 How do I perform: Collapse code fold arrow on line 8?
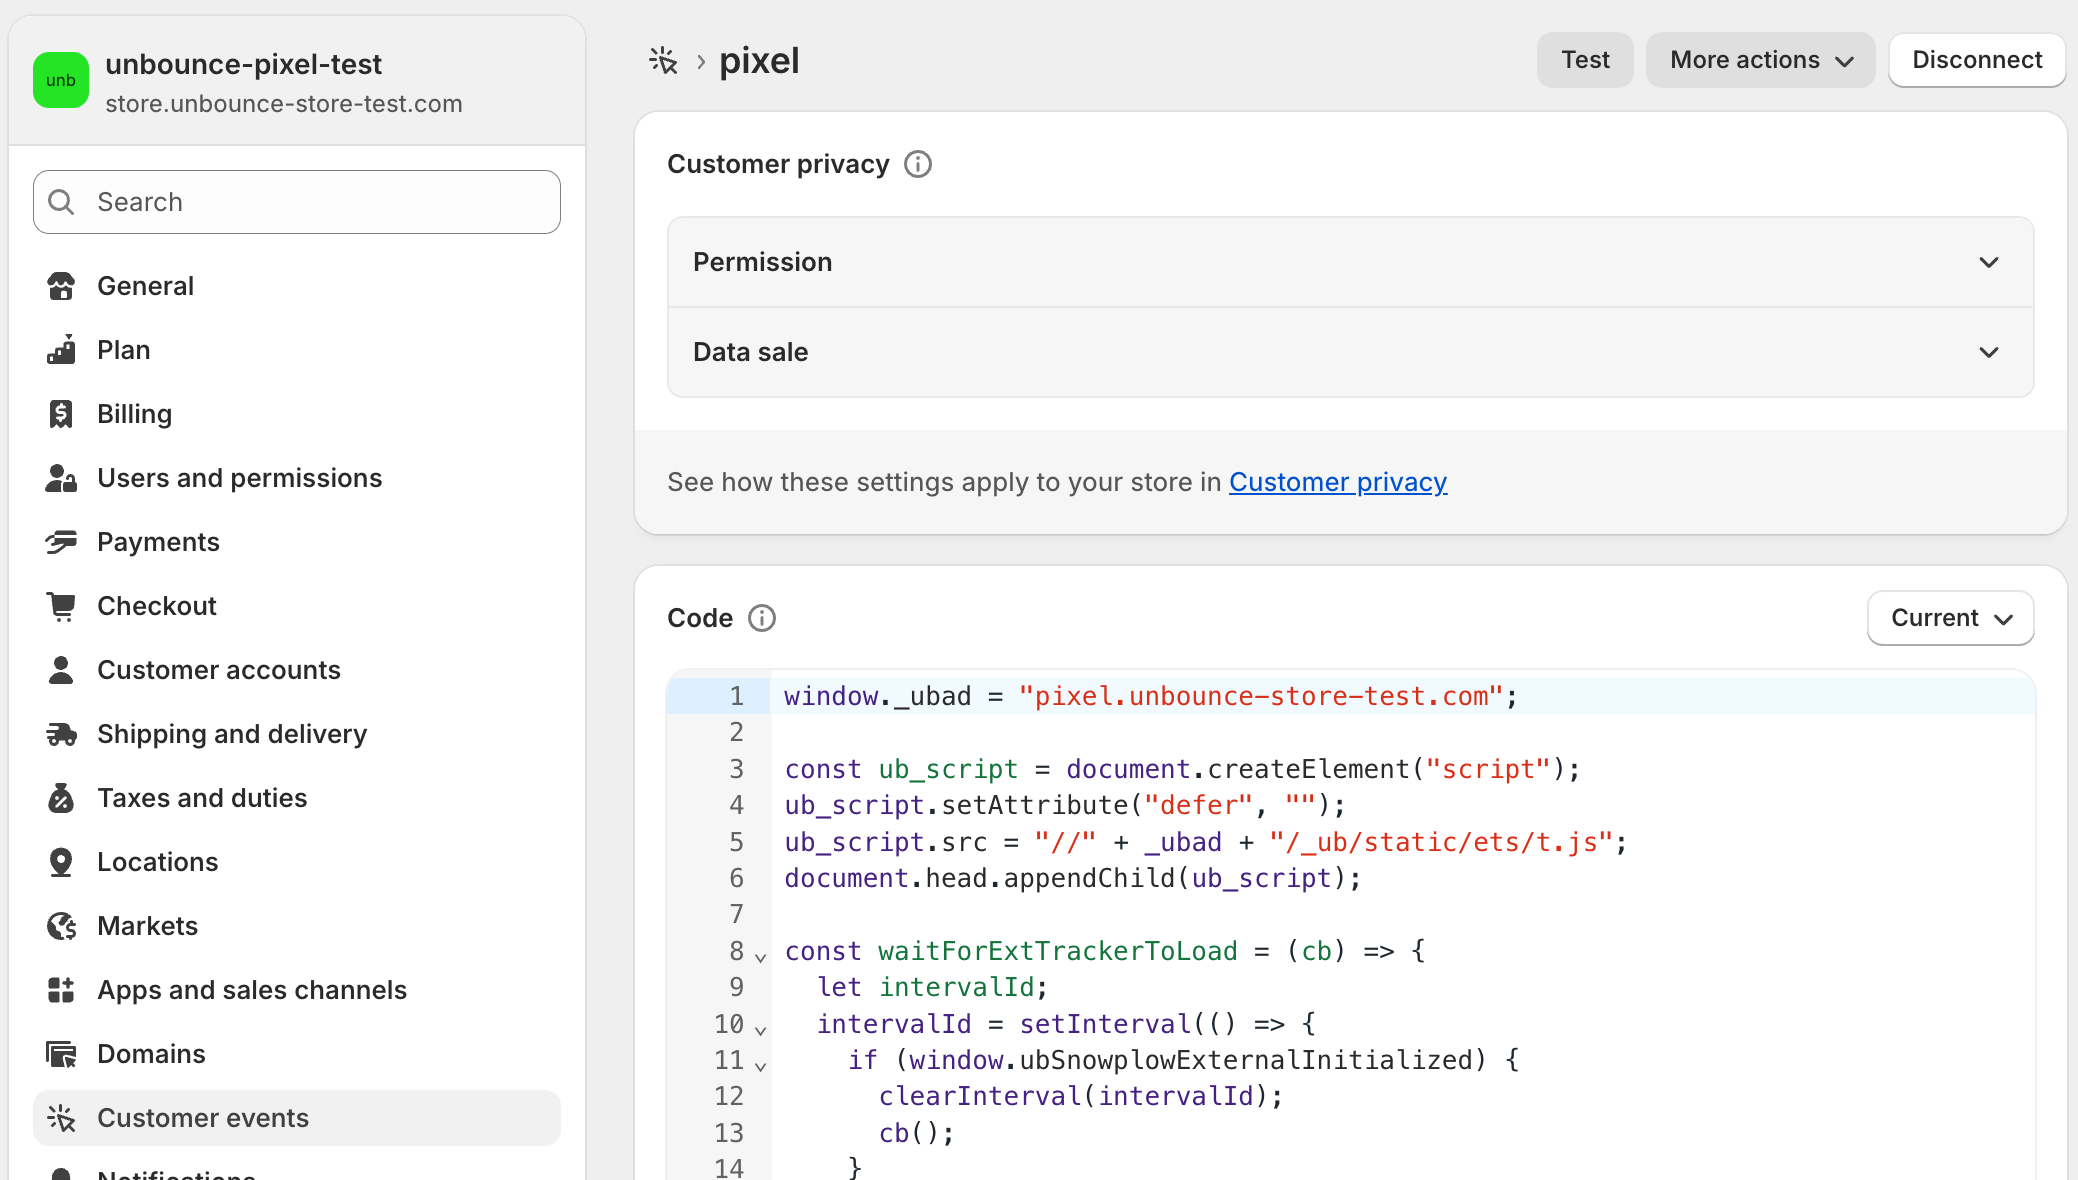[x=761, y=957]
